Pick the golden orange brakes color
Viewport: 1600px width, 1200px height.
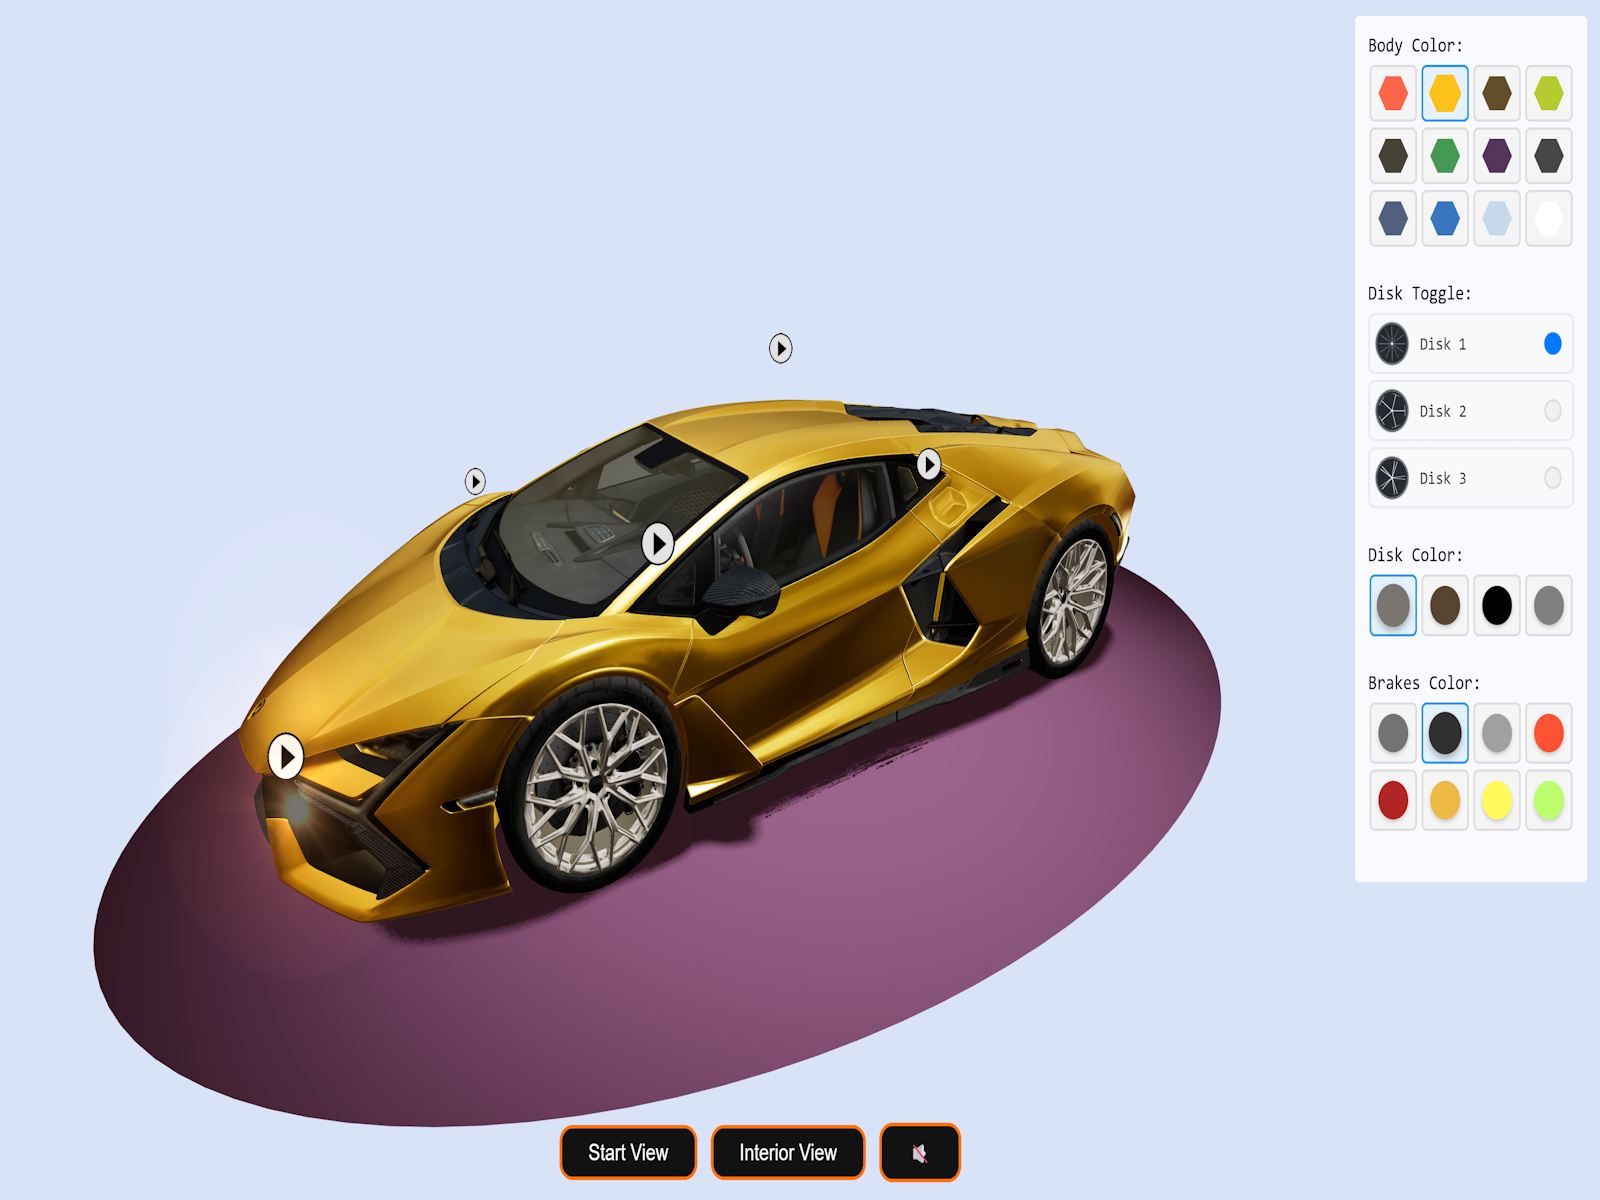pyautogui.click(x=1445, y=800)
